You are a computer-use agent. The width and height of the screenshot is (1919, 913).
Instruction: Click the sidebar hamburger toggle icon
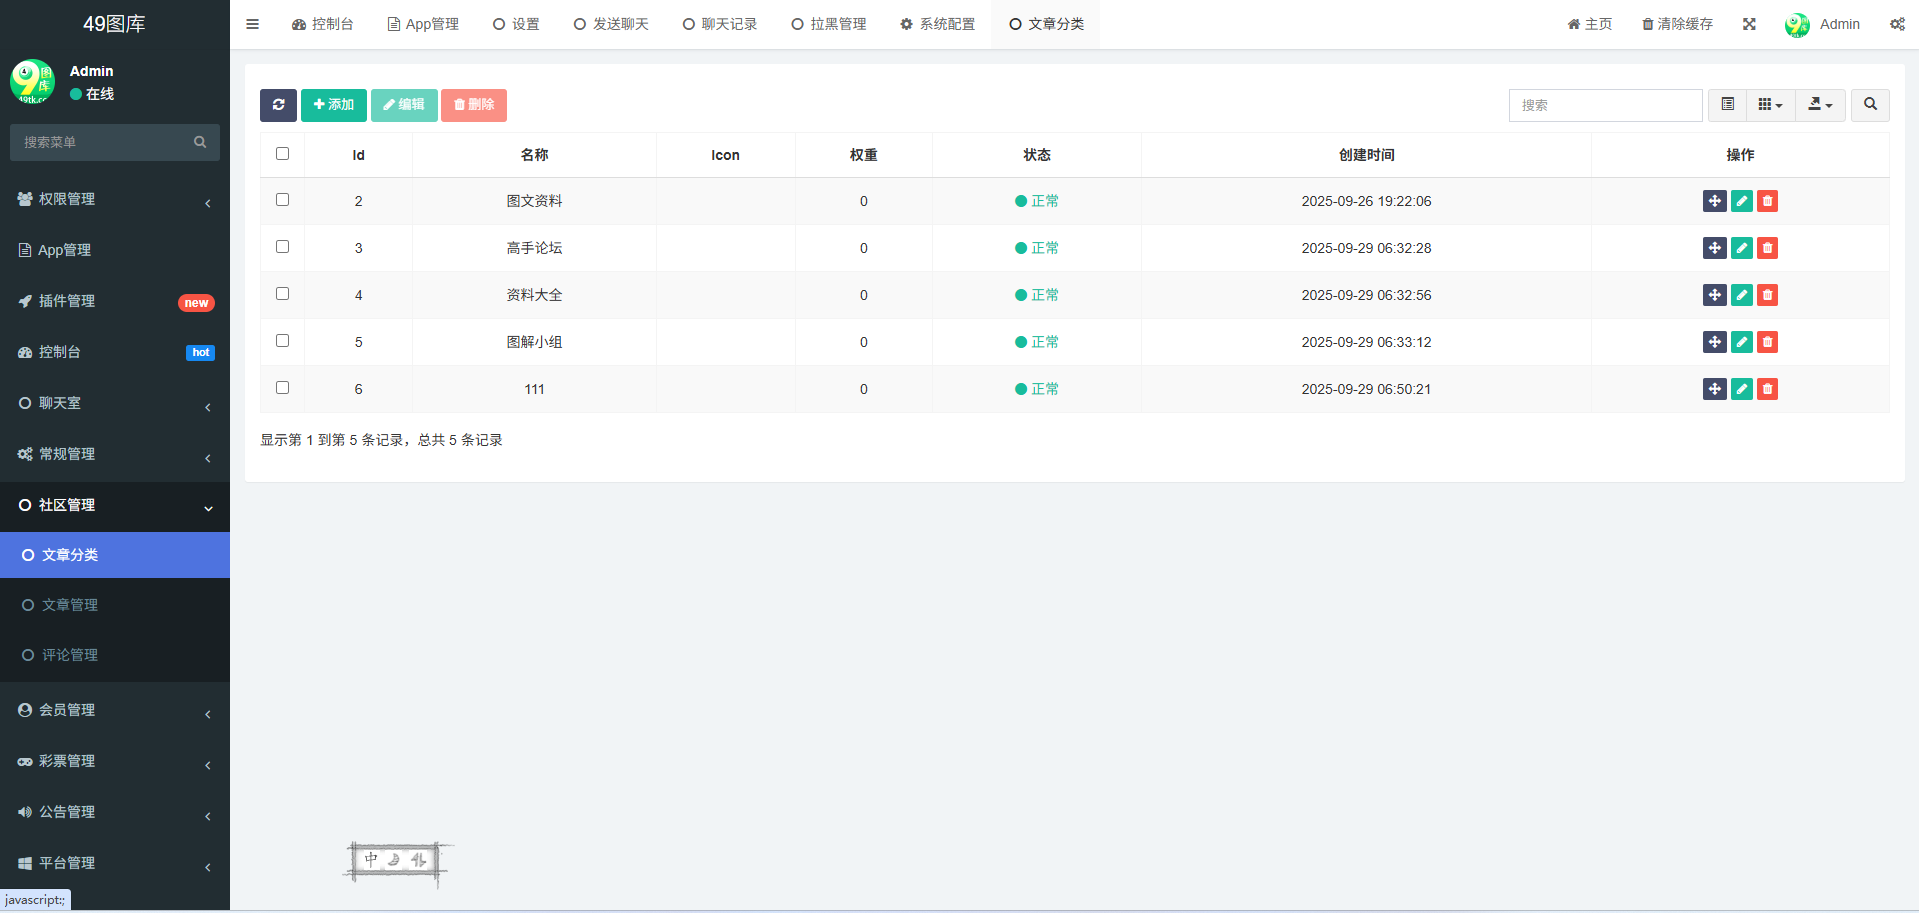pos(253,24)
